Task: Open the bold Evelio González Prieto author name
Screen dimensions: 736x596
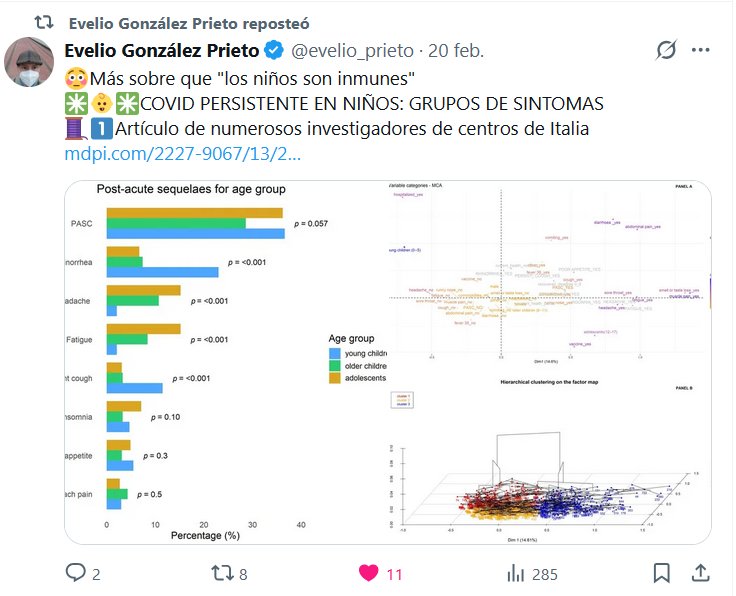Action: (160, 51)
